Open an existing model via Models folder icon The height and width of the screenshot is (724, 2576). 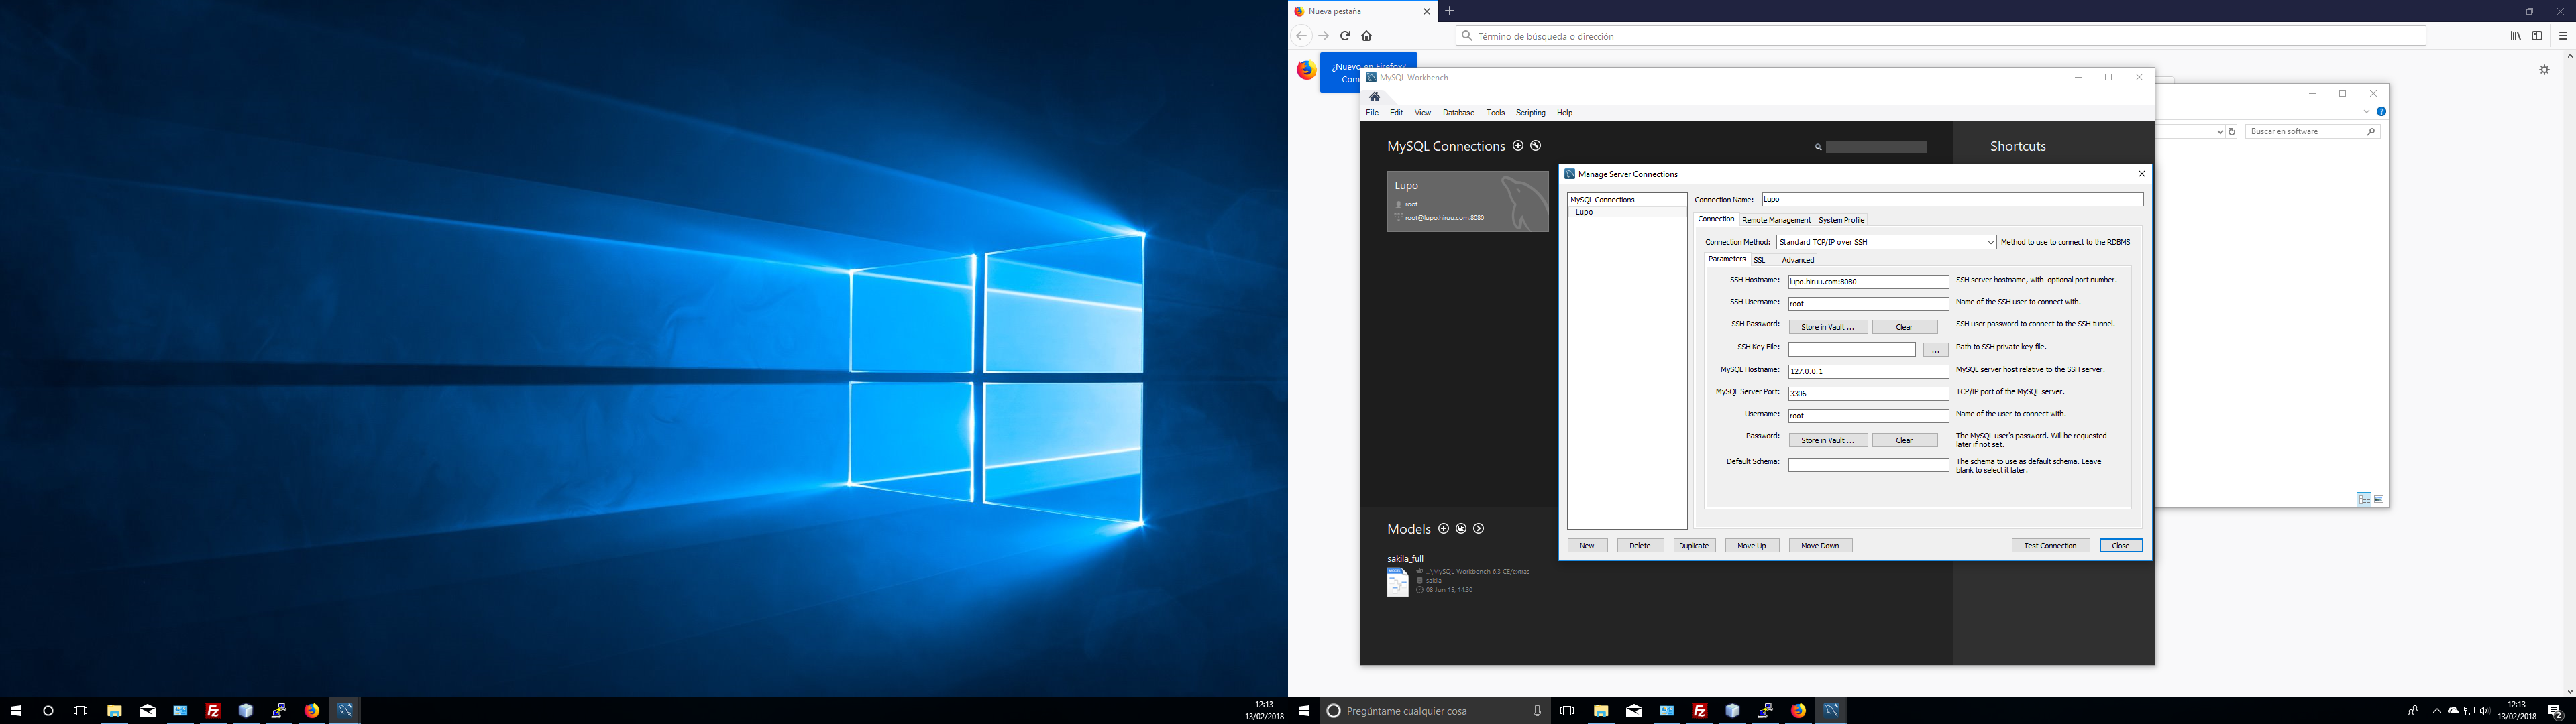[1461, 528]
